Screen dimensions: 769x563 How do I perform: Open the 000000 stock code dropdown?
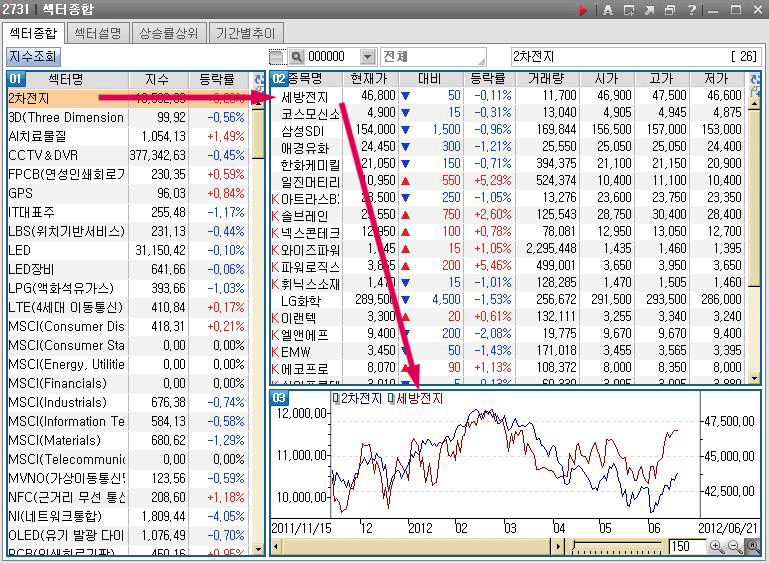[367, 57]
